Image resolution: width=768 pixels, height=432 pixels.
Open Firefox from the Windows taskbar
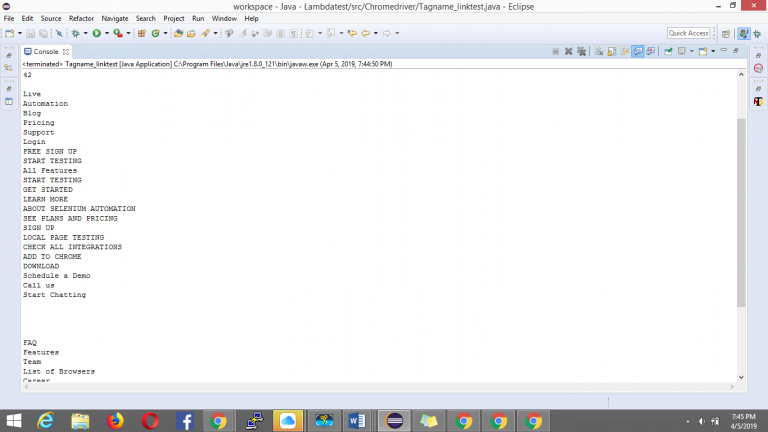(x=114, y=421)
